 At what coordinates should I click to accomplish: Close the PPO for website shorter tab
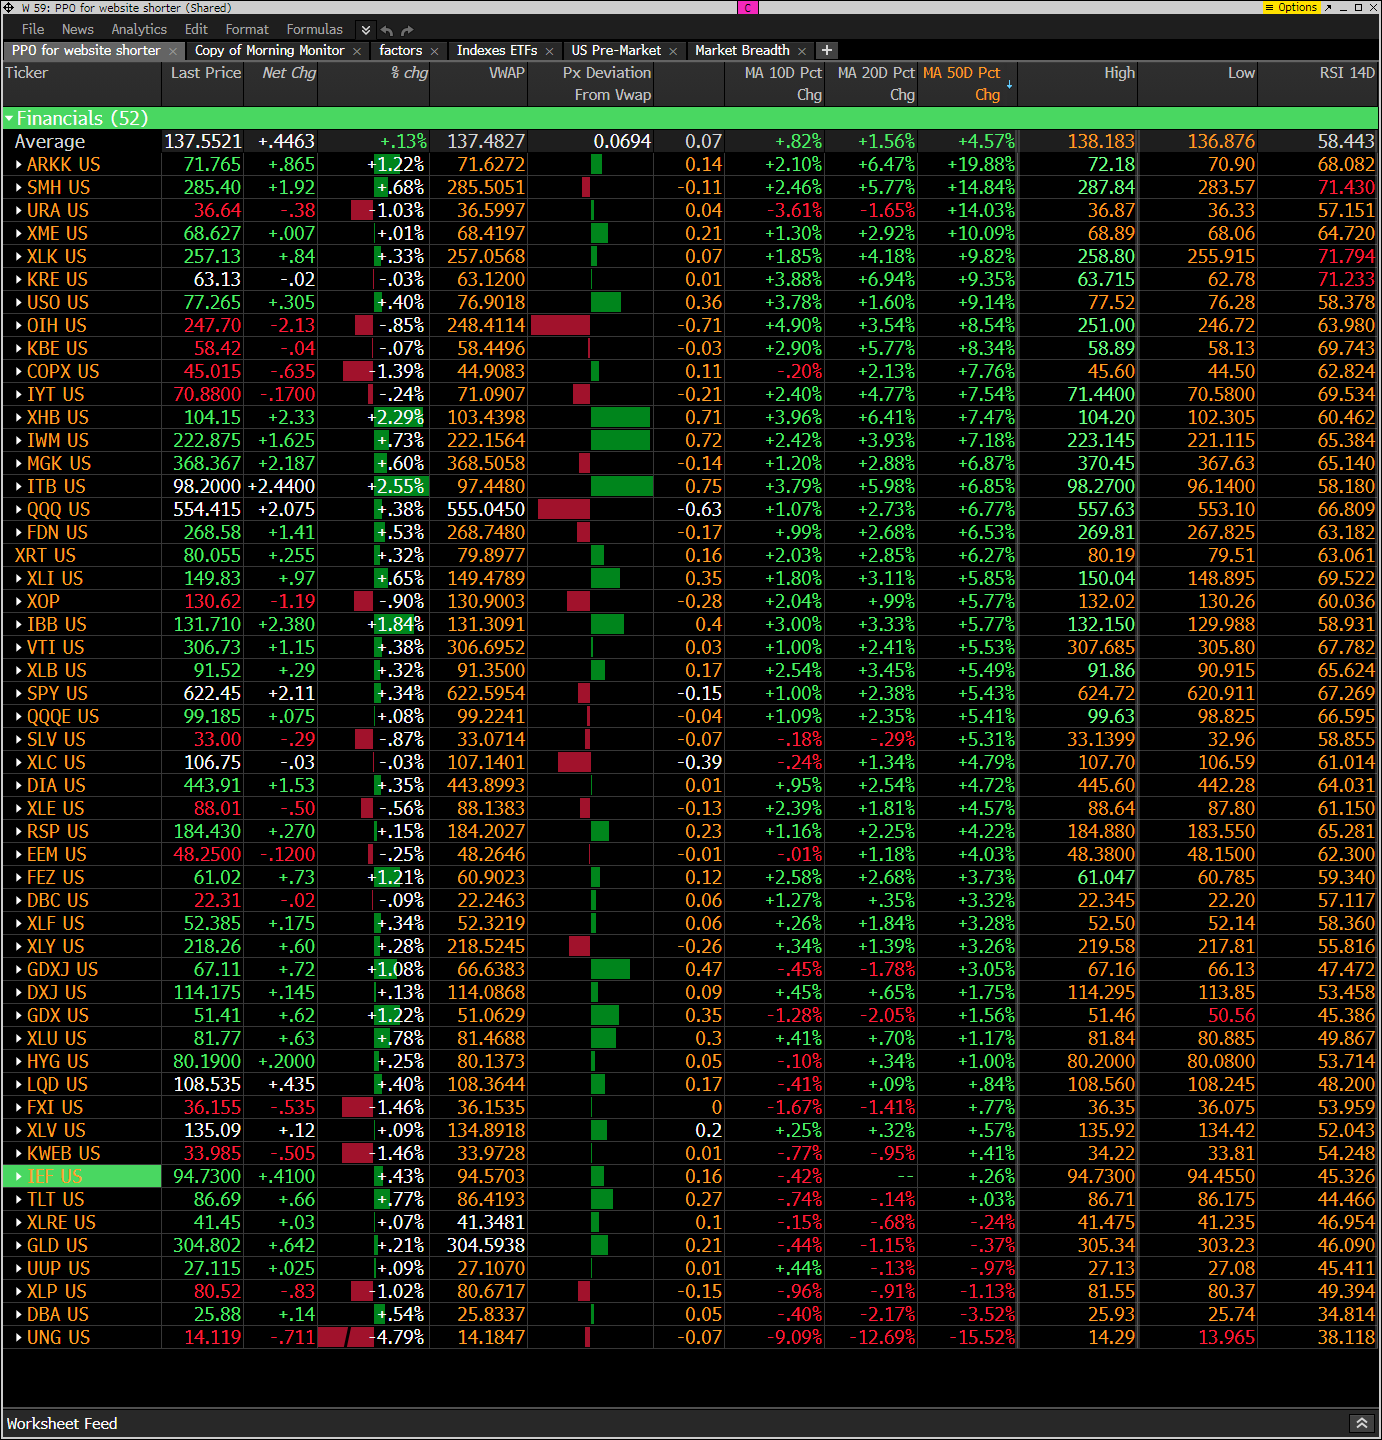click(173, 51)
